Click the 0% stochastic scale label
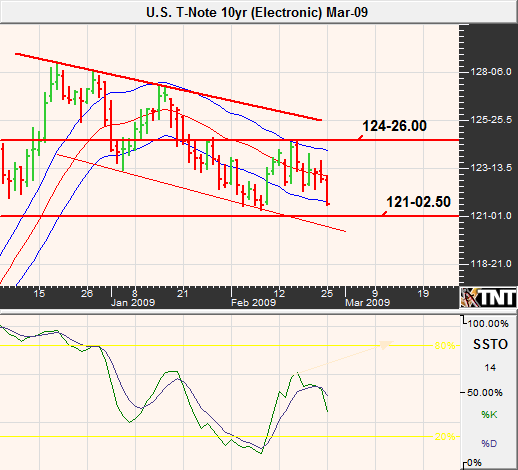 (x=474, y=463)
